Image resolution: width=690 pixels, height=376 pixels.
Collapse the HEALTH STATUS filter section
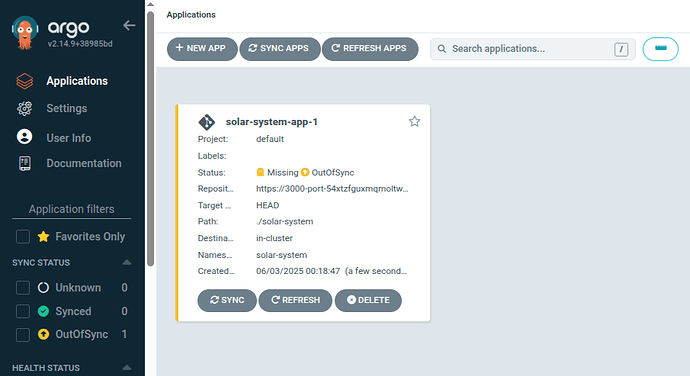click(x=127, y=368)
